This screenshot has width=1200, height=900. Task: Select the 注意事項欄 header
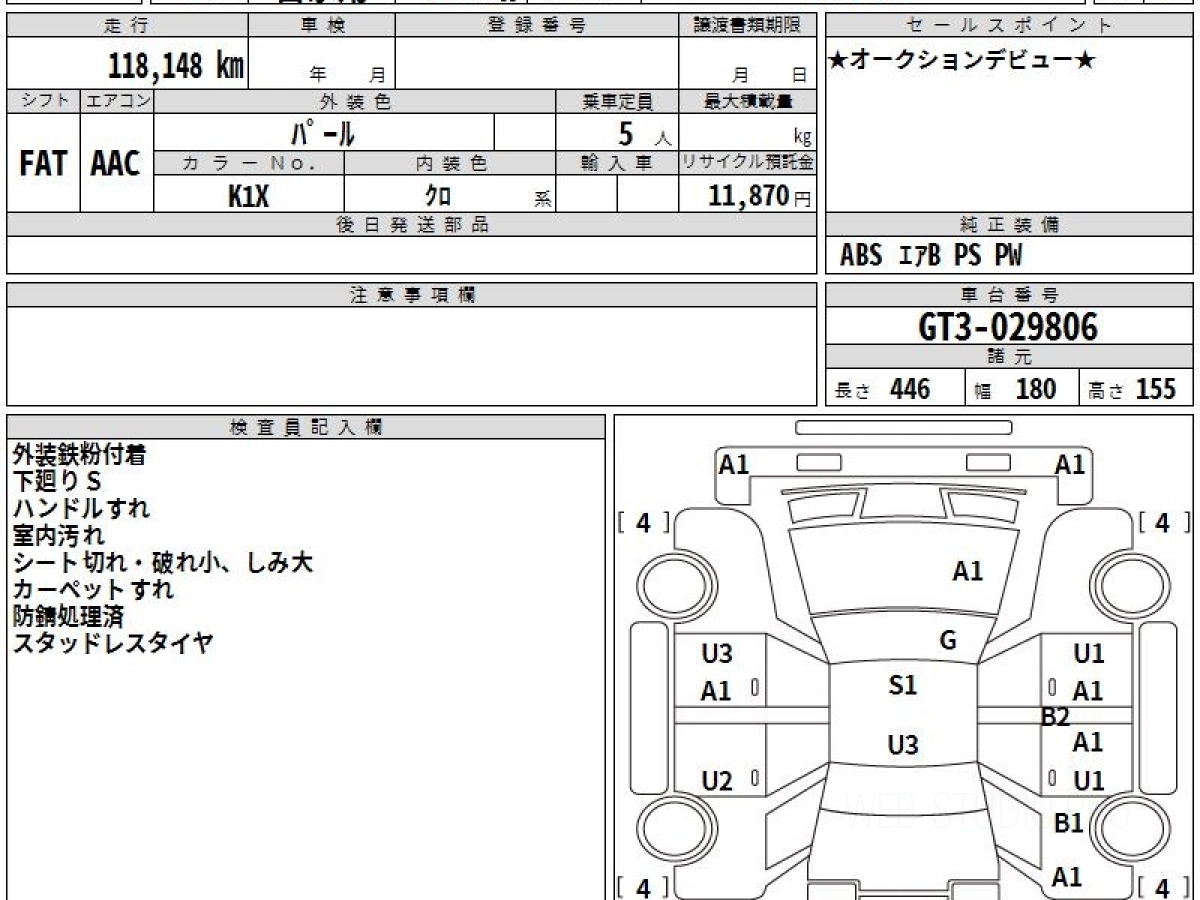[412, 295]
